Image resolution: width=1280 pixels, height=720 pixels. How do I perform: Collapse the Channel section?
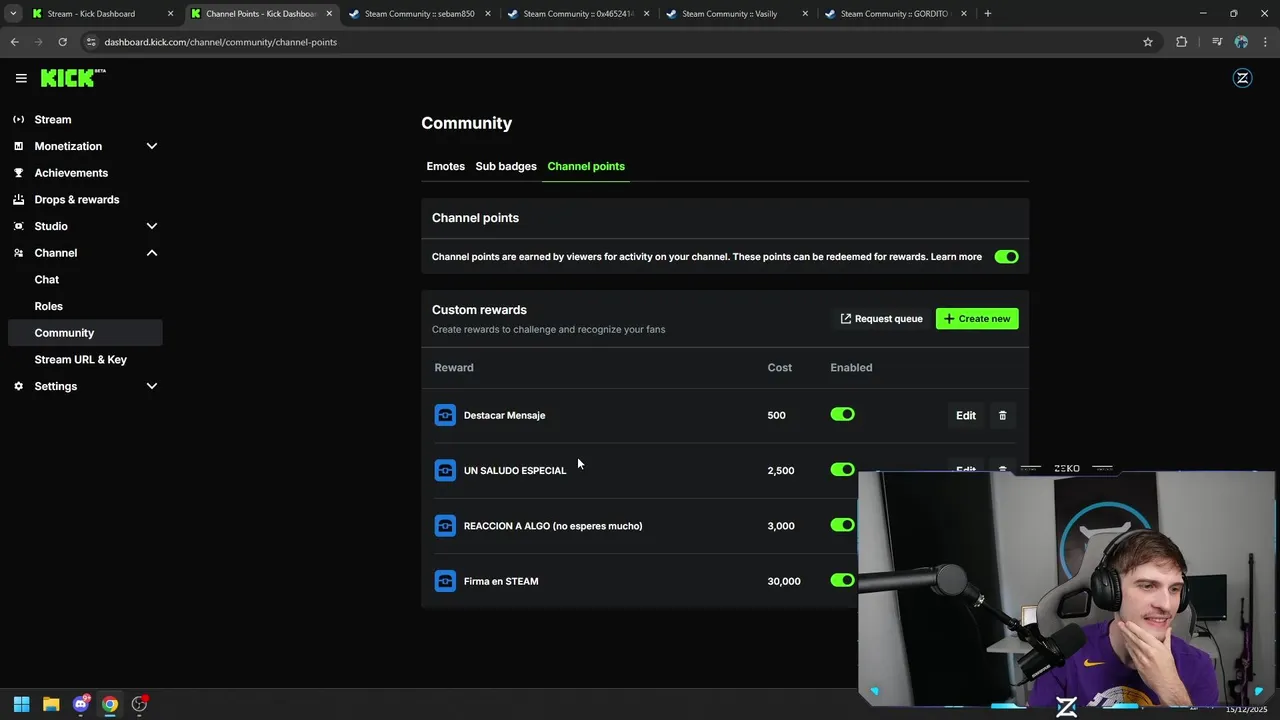click(x=152, y=253)
